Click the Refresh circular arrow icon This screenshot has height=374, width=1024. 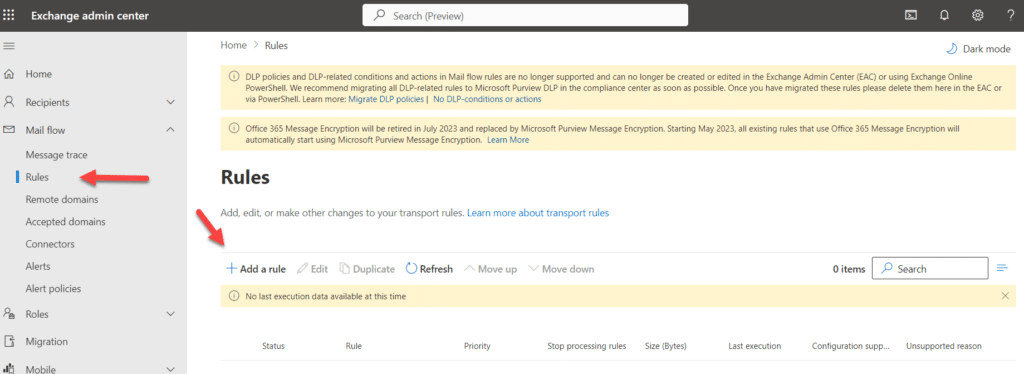tap(411, 269)
